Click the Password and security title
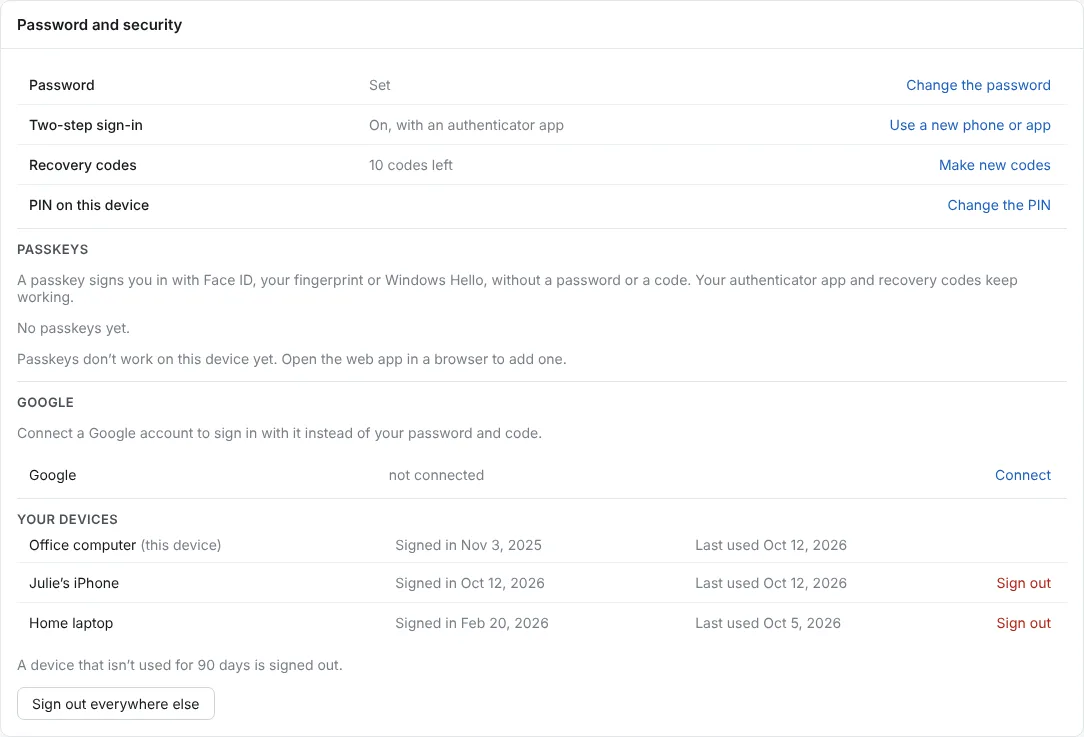Screen dimensions: 1084x737 click(100, 25)
